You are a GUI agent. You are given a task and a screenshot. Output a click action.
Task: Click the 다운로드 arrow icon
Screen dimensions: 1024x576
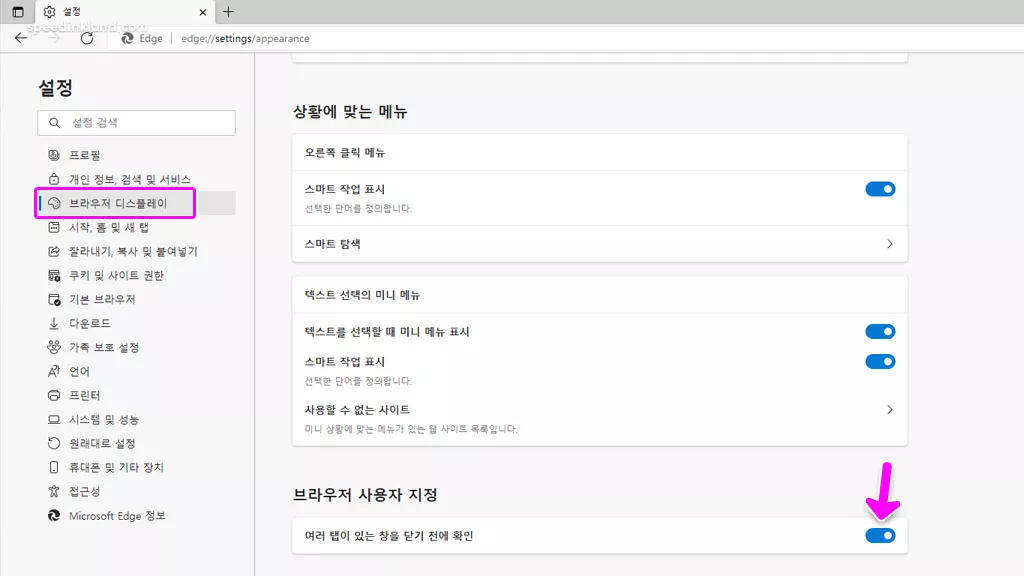[x=54, y=323]
